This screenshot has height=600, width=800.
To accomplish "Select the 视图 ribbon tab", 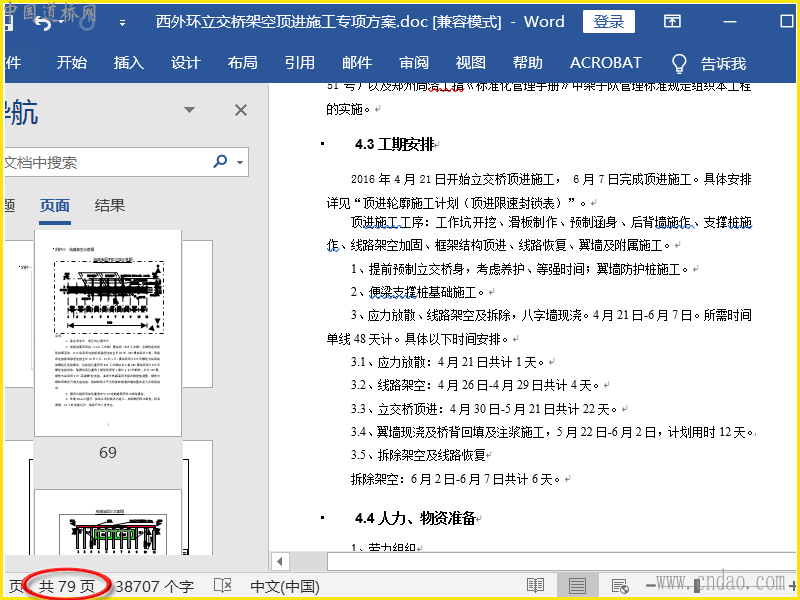I will coord(470,63).
